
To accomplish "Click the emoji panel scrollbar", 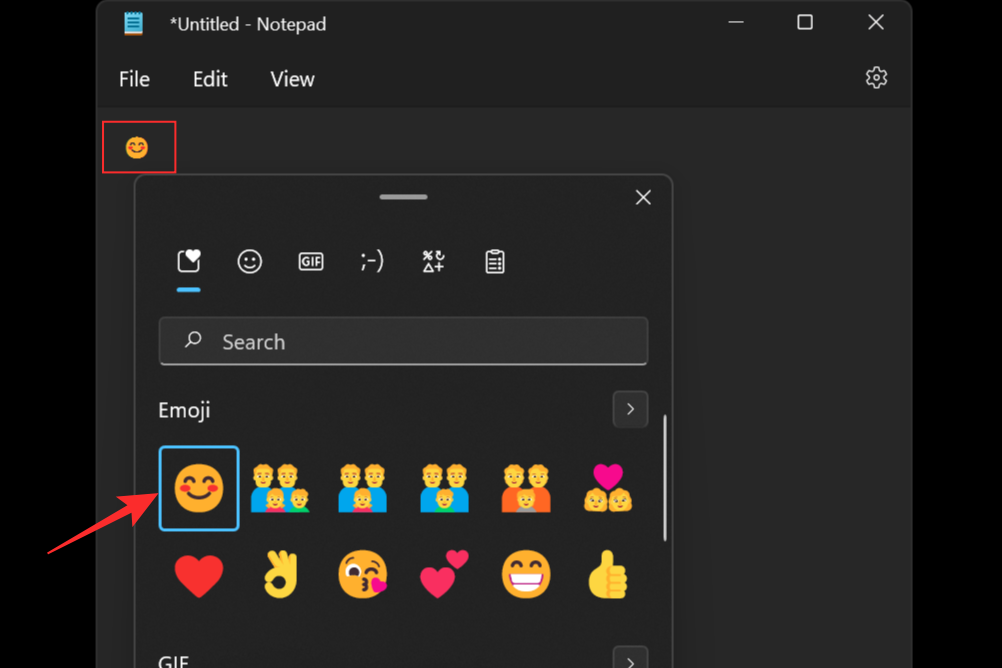I will point(665,478).
